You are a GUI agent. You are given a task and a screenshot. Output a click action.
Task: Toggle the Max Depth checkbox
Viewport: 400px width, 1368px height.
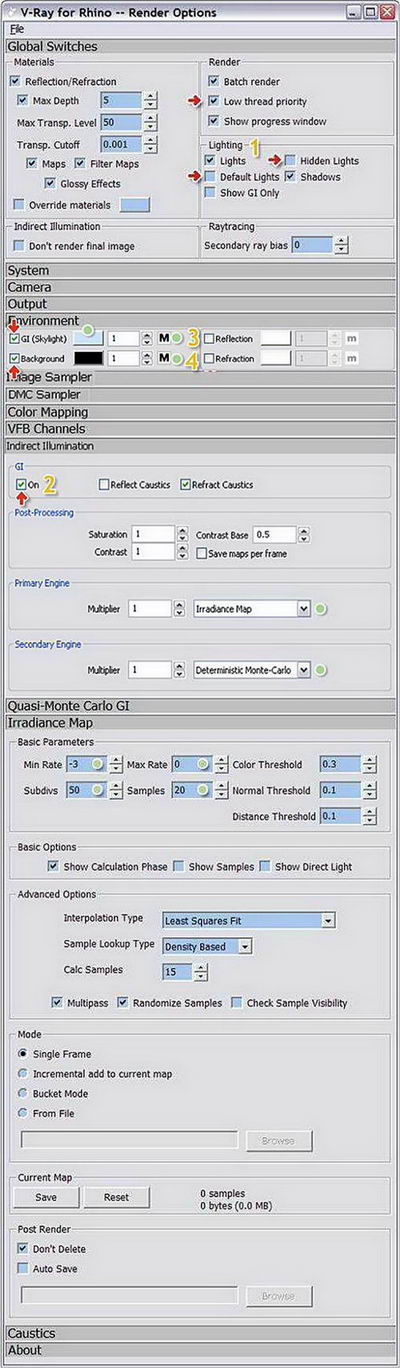tap(24, 101)
